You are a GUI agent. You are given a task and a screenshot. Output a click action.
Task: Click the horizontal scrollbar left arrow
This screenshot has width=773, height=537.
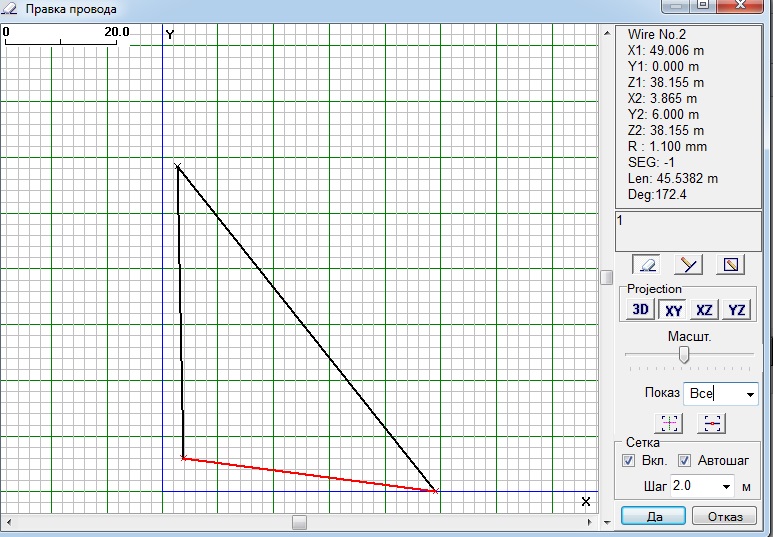pos(8,522)
